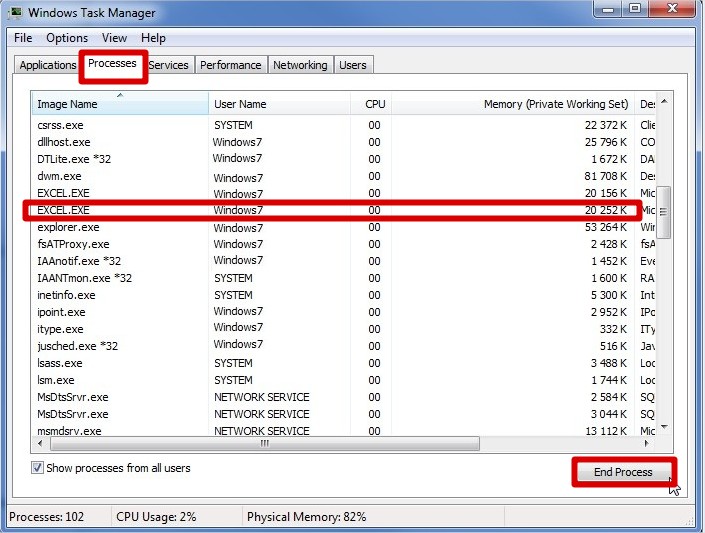The height and width of the screenshot is (533, 705).
Task: Toggle Show processes from all users
Action: point(38,468)
